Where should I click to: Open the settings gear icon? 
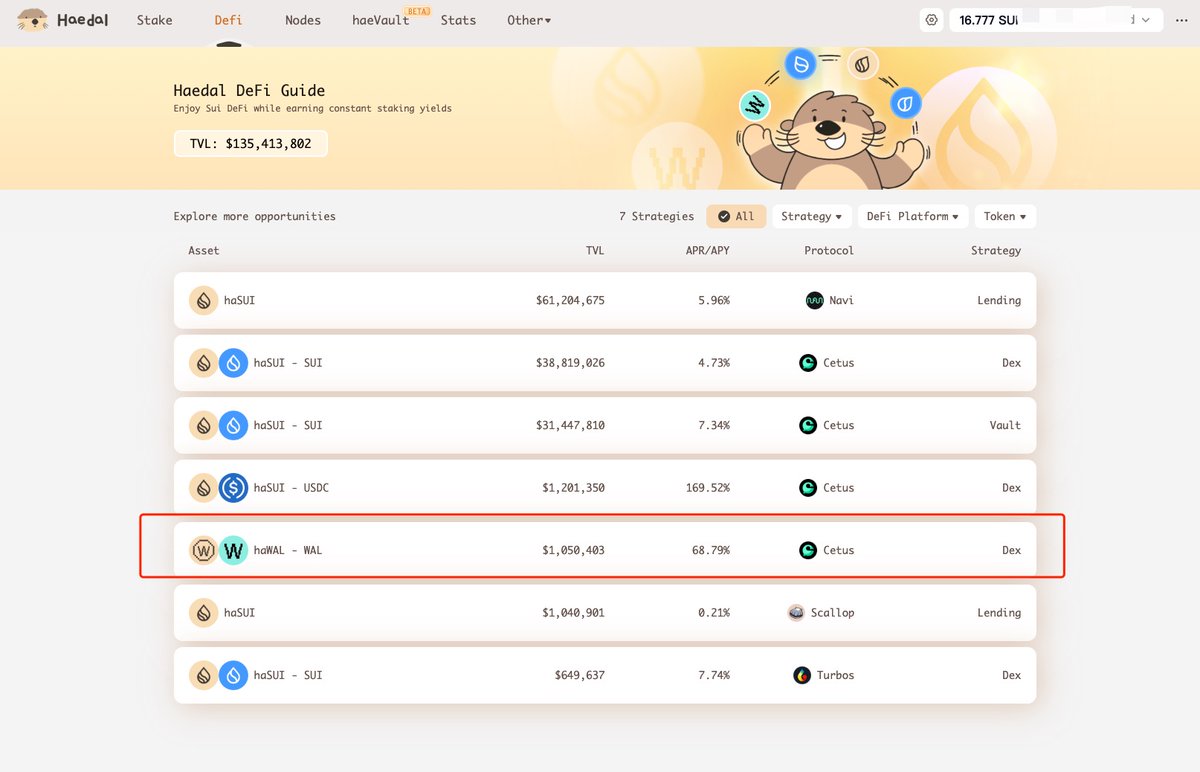coord(932,20)
